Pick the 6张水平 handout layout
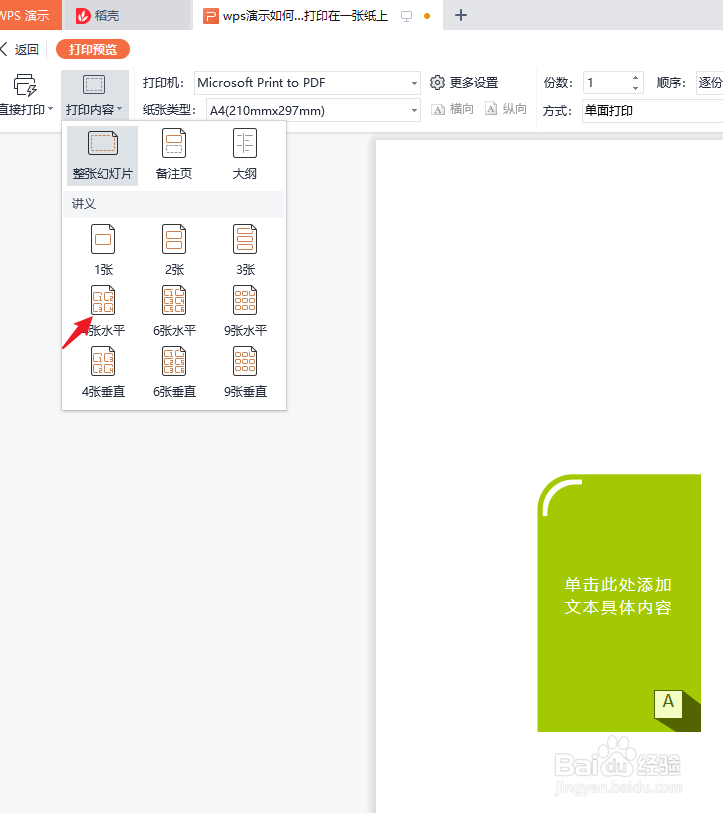The height and width of the screenshot is (813, 723). (x=174, y=311)
